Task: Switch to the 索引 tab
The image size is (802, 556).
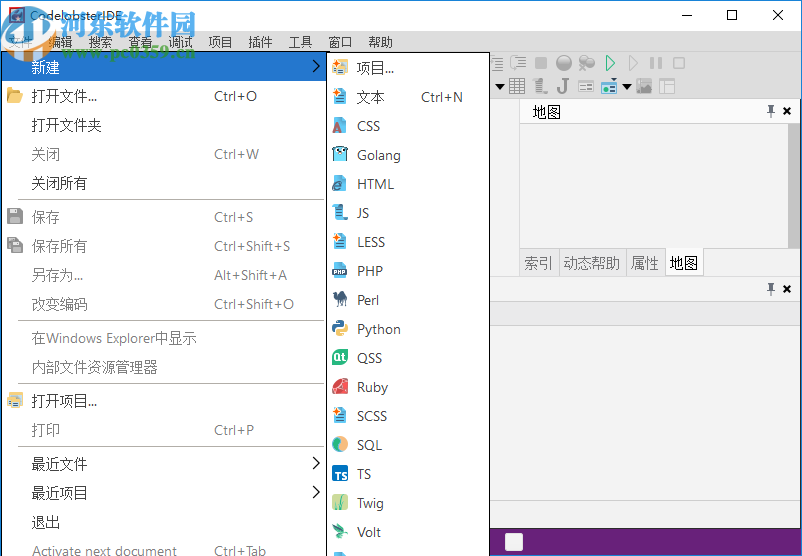Action: (x=538, y=263)
